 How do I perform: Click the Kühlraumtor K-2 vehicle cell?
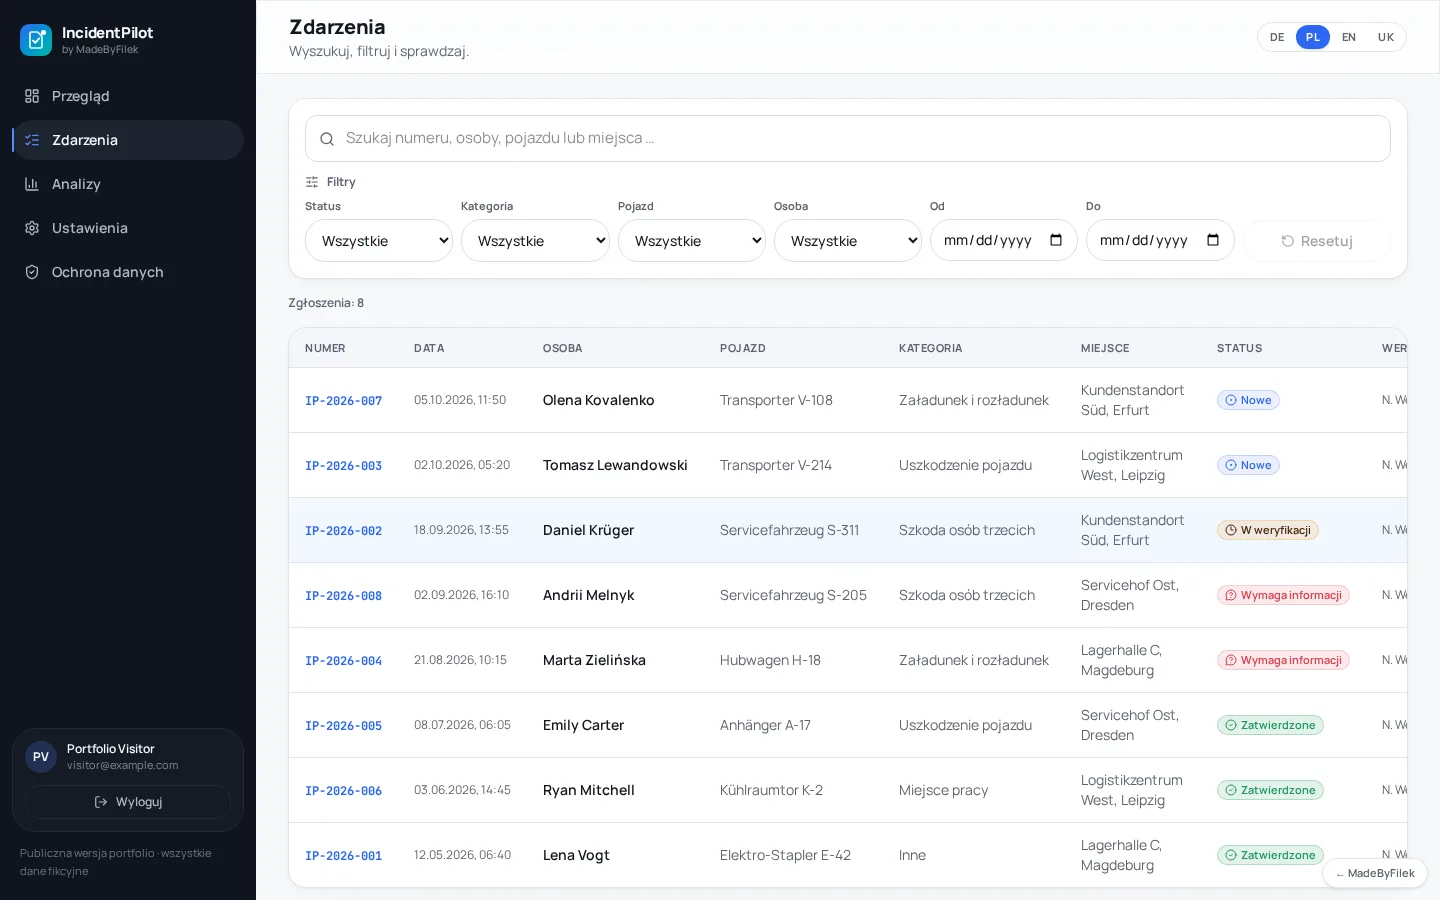772,790
